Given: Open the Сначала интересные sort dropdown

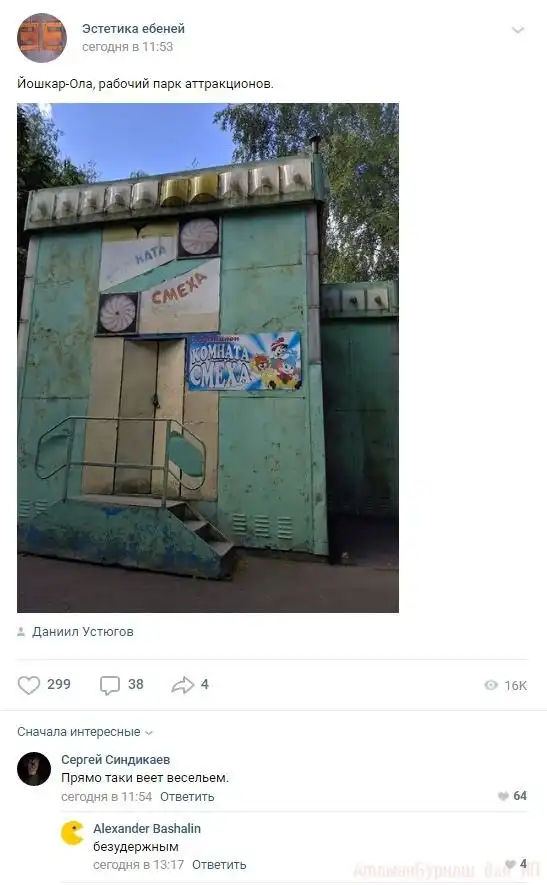Looking at the screenshot, I should click(85, 732).
